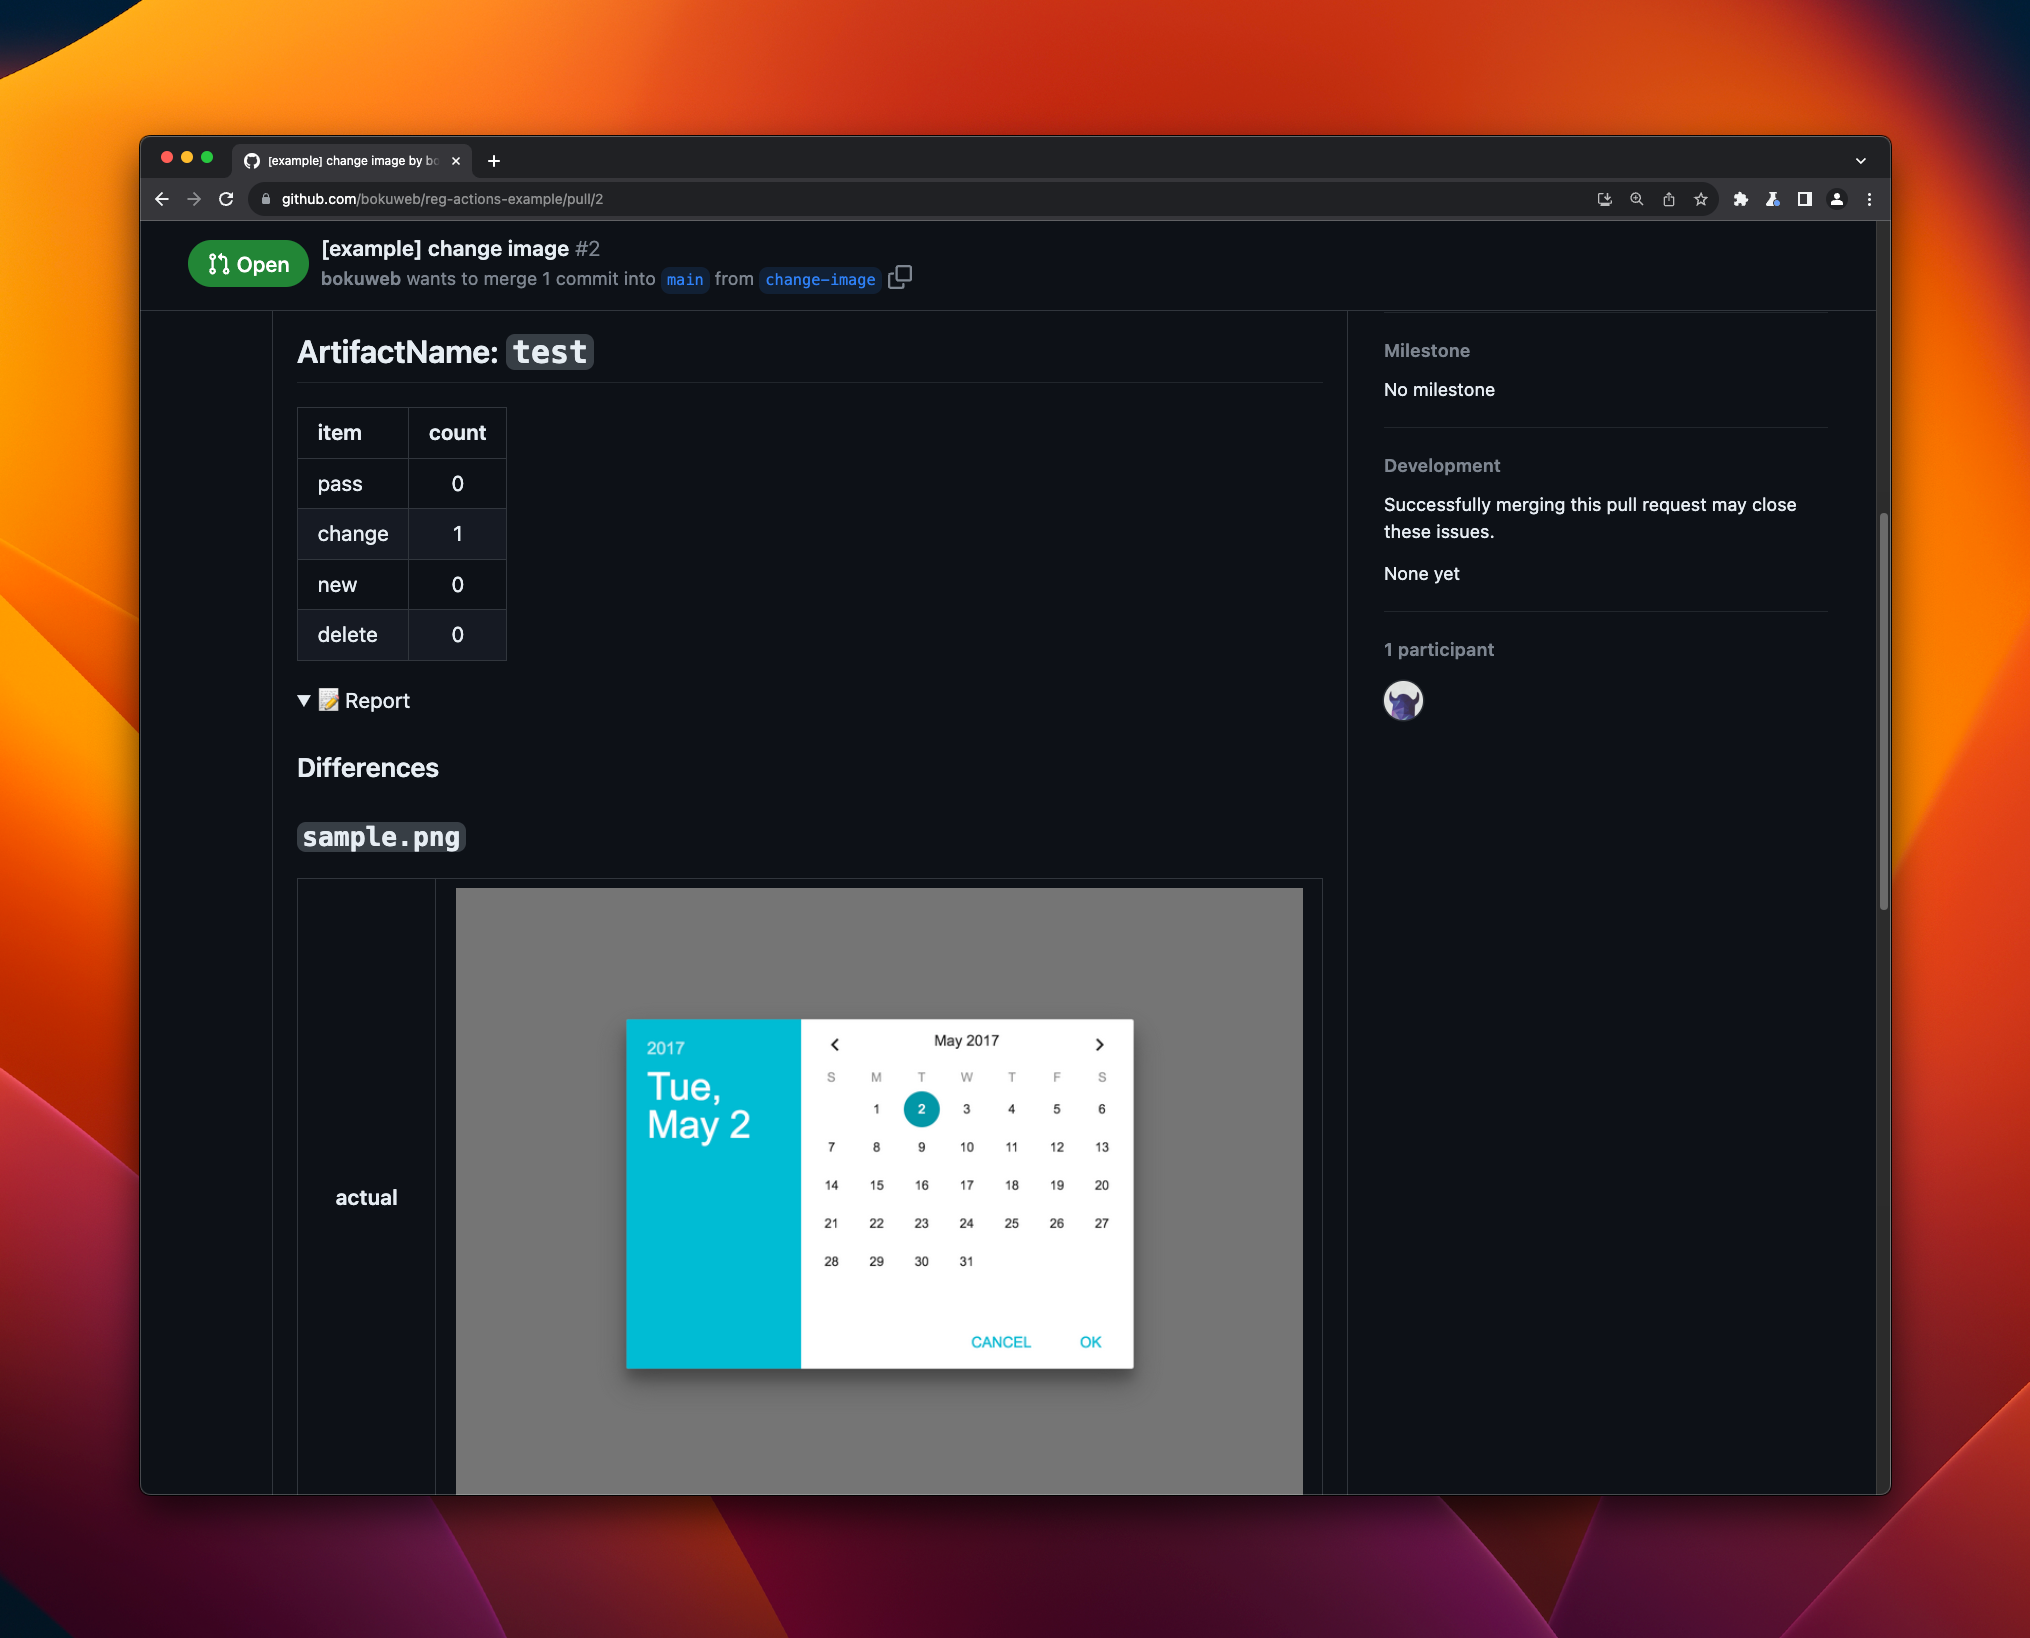Open Chrome three-dot menu

coord(1869,199)
